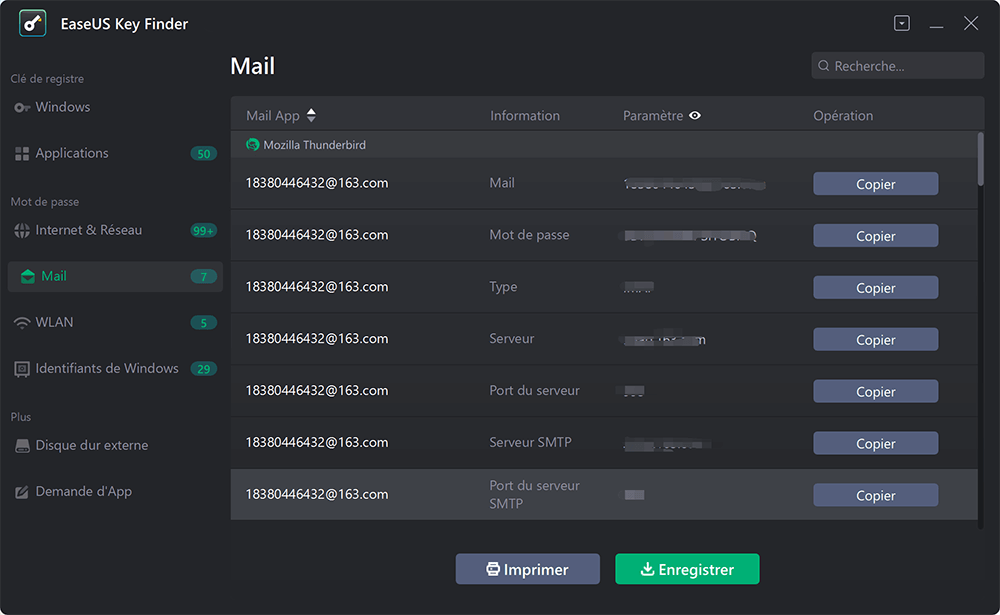Click the Identifiants de Windows badge 29
The image size is (1000, 615).
click(203, 369)
